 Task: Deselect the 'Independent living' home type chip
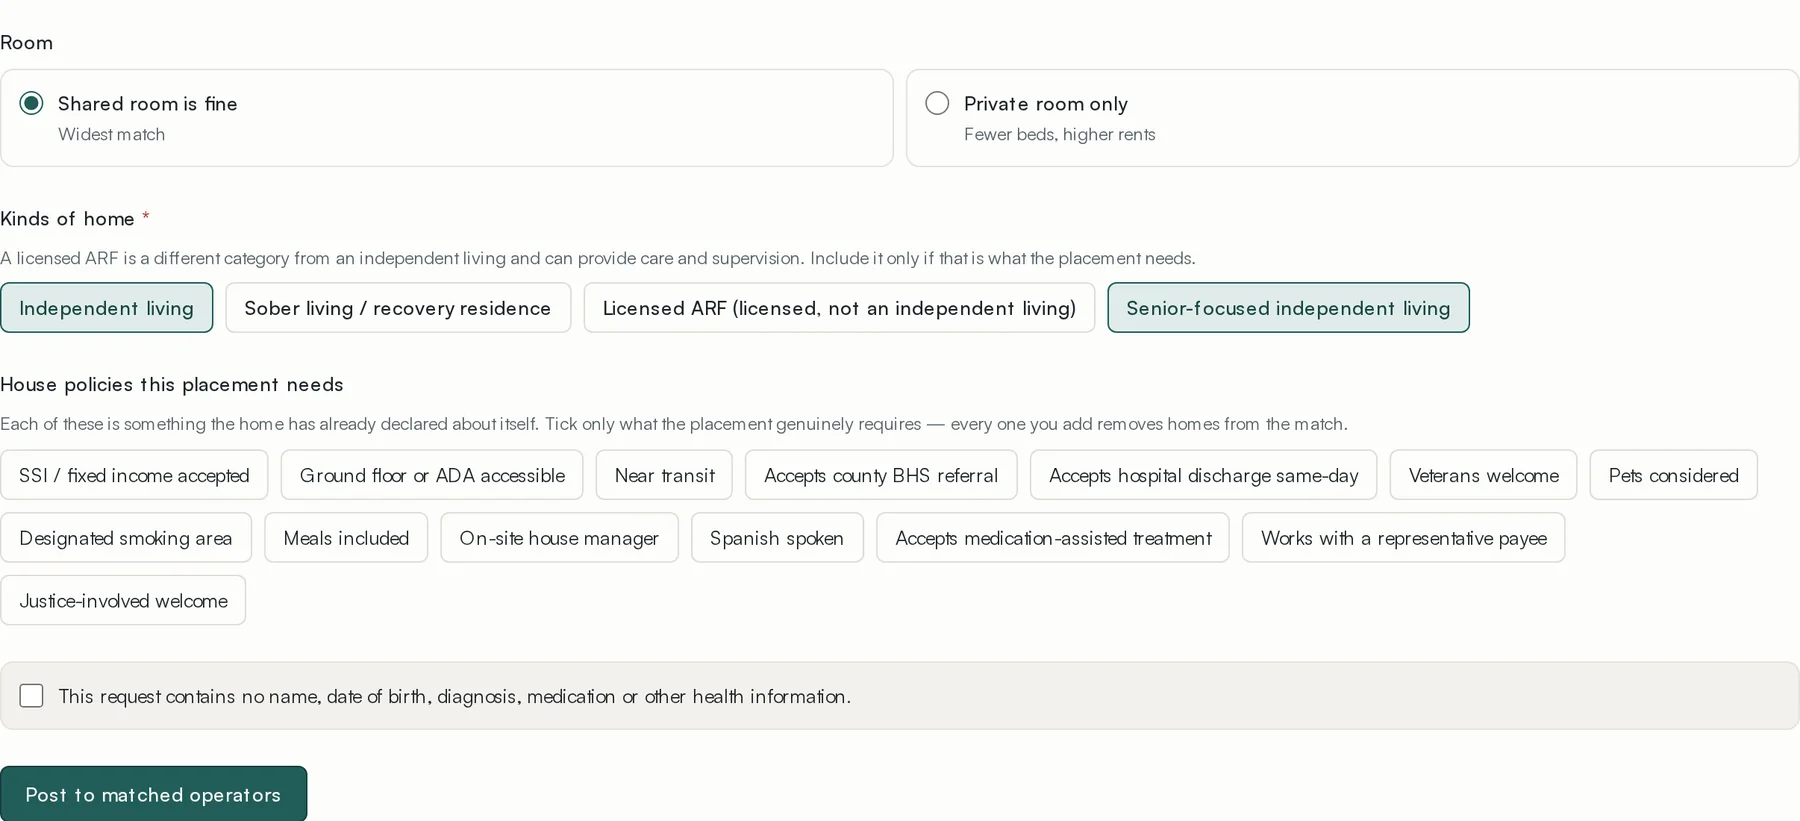[x=106, y=308]
